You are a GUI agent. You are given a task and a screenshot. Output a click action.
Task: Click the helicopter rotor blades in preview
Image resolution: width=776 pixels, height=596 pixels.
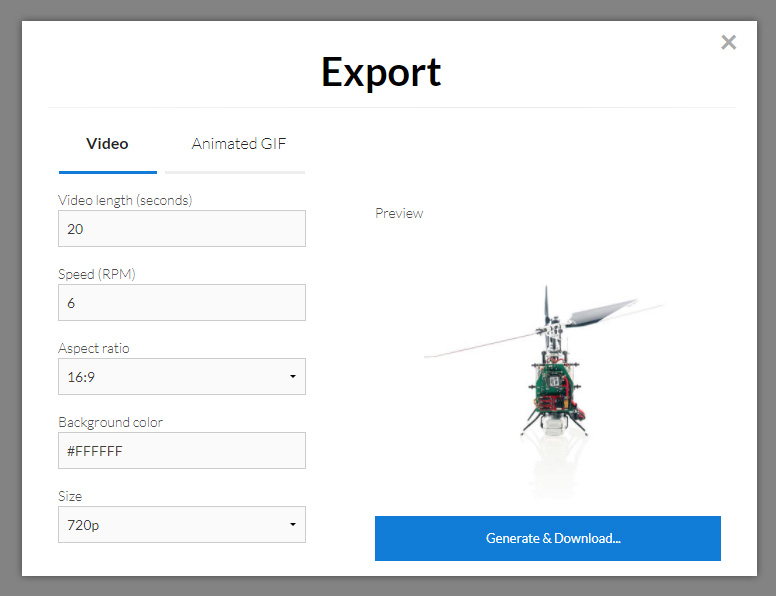(x=600, y=313)
